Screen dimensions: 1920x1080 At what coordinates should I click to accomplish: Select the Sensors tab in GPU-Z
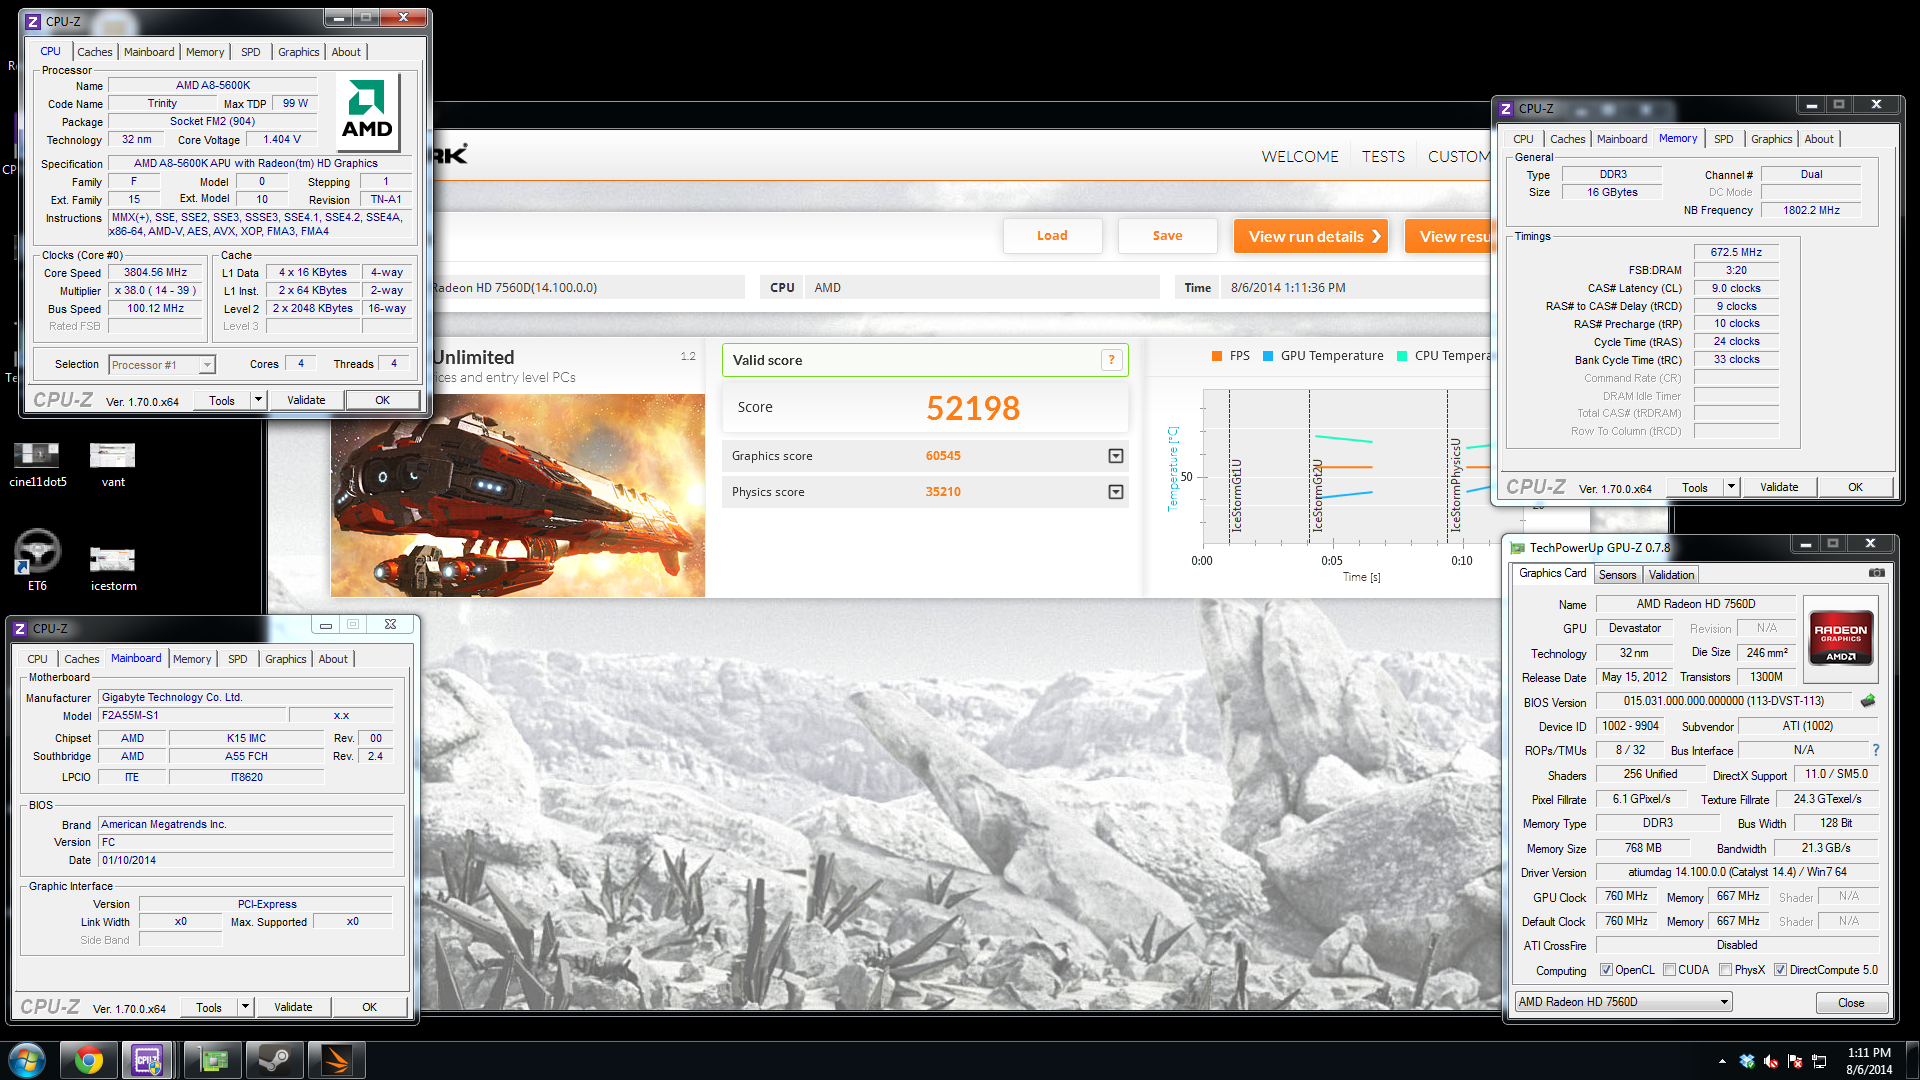(1617, 575)
